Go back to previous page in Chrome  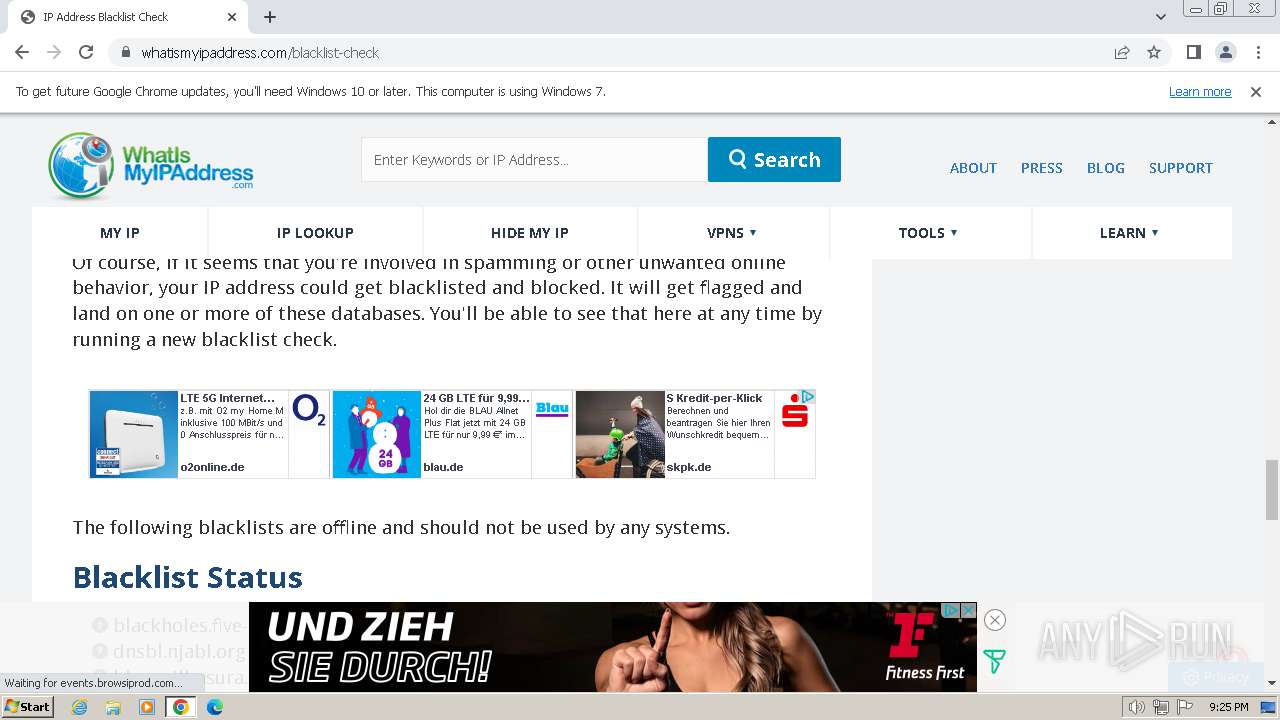(22, 53)
